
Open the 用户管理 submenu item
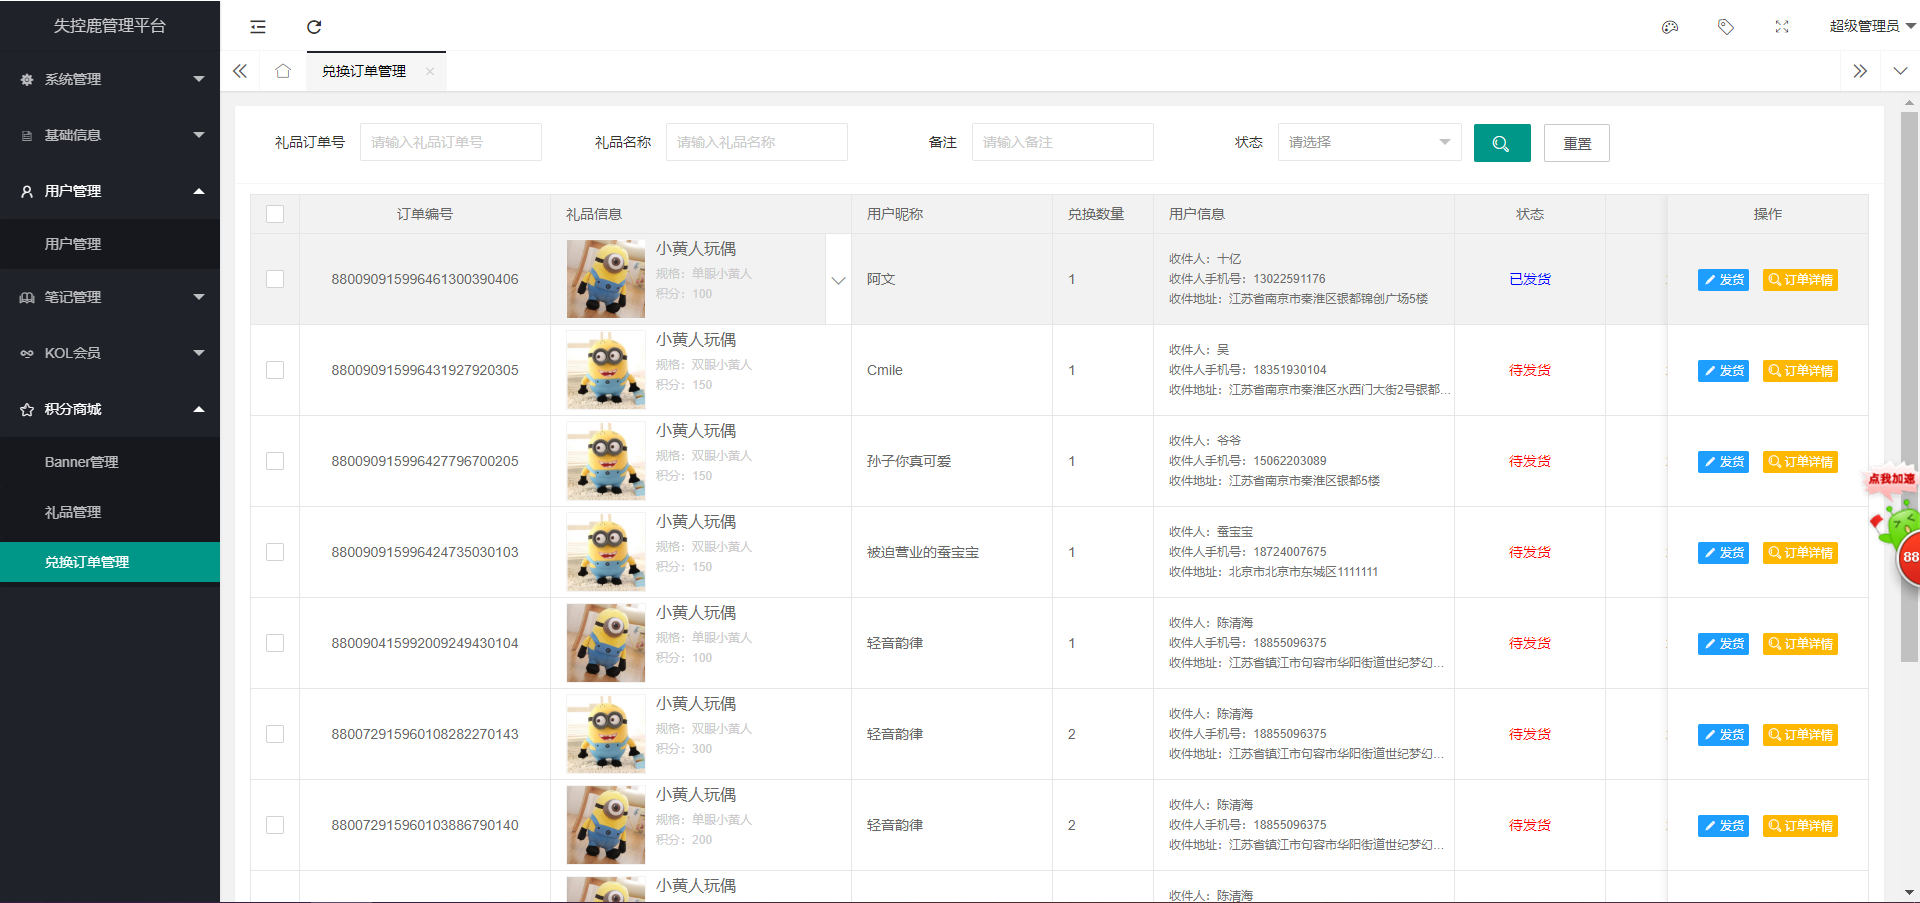coord(110,244)
